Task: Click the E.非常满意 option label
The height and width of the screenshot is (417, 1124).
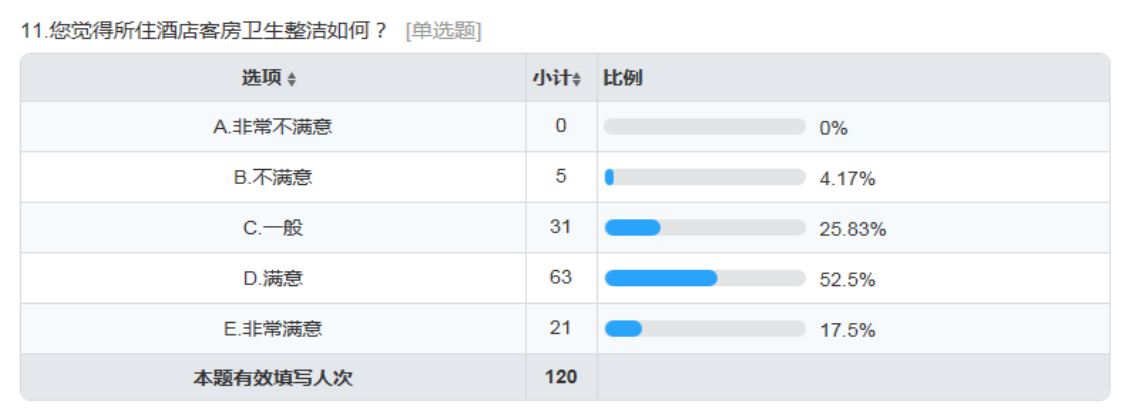Action: 273,329
